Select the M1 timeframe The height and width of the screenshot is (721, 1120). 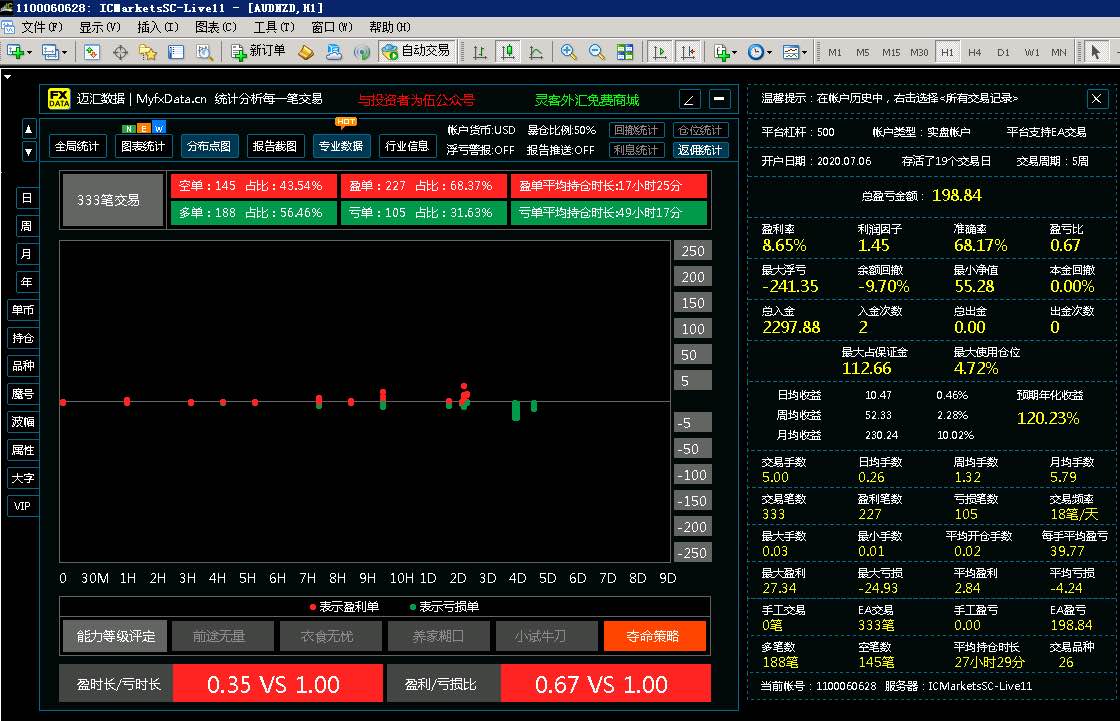tap(834, 52)
